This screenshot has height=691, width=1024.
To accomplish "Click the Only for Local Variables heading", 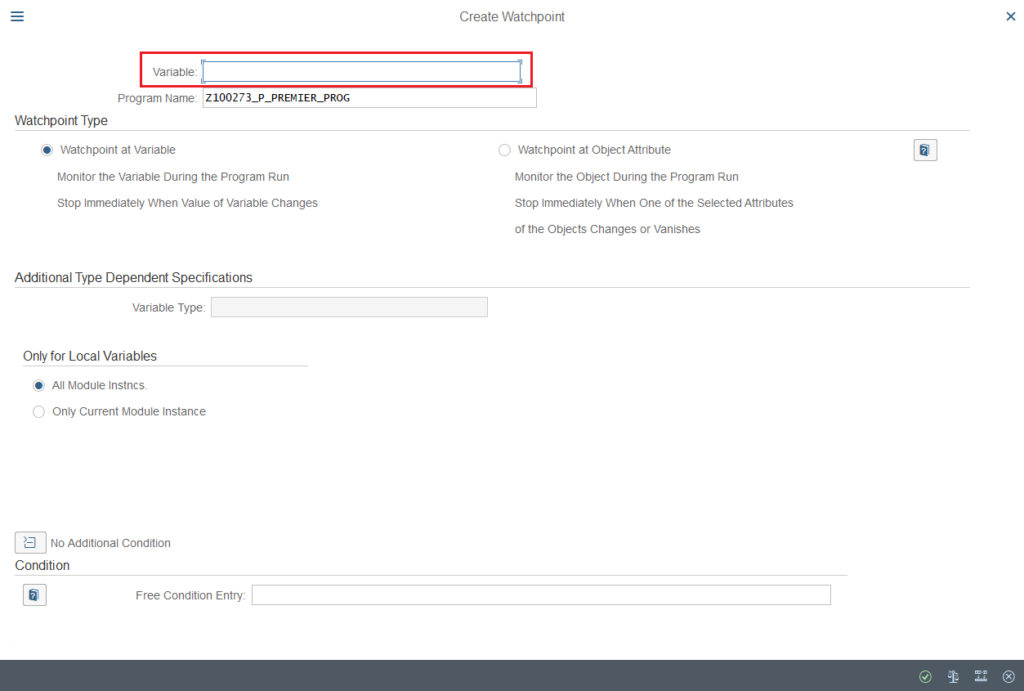I will 90,356.
